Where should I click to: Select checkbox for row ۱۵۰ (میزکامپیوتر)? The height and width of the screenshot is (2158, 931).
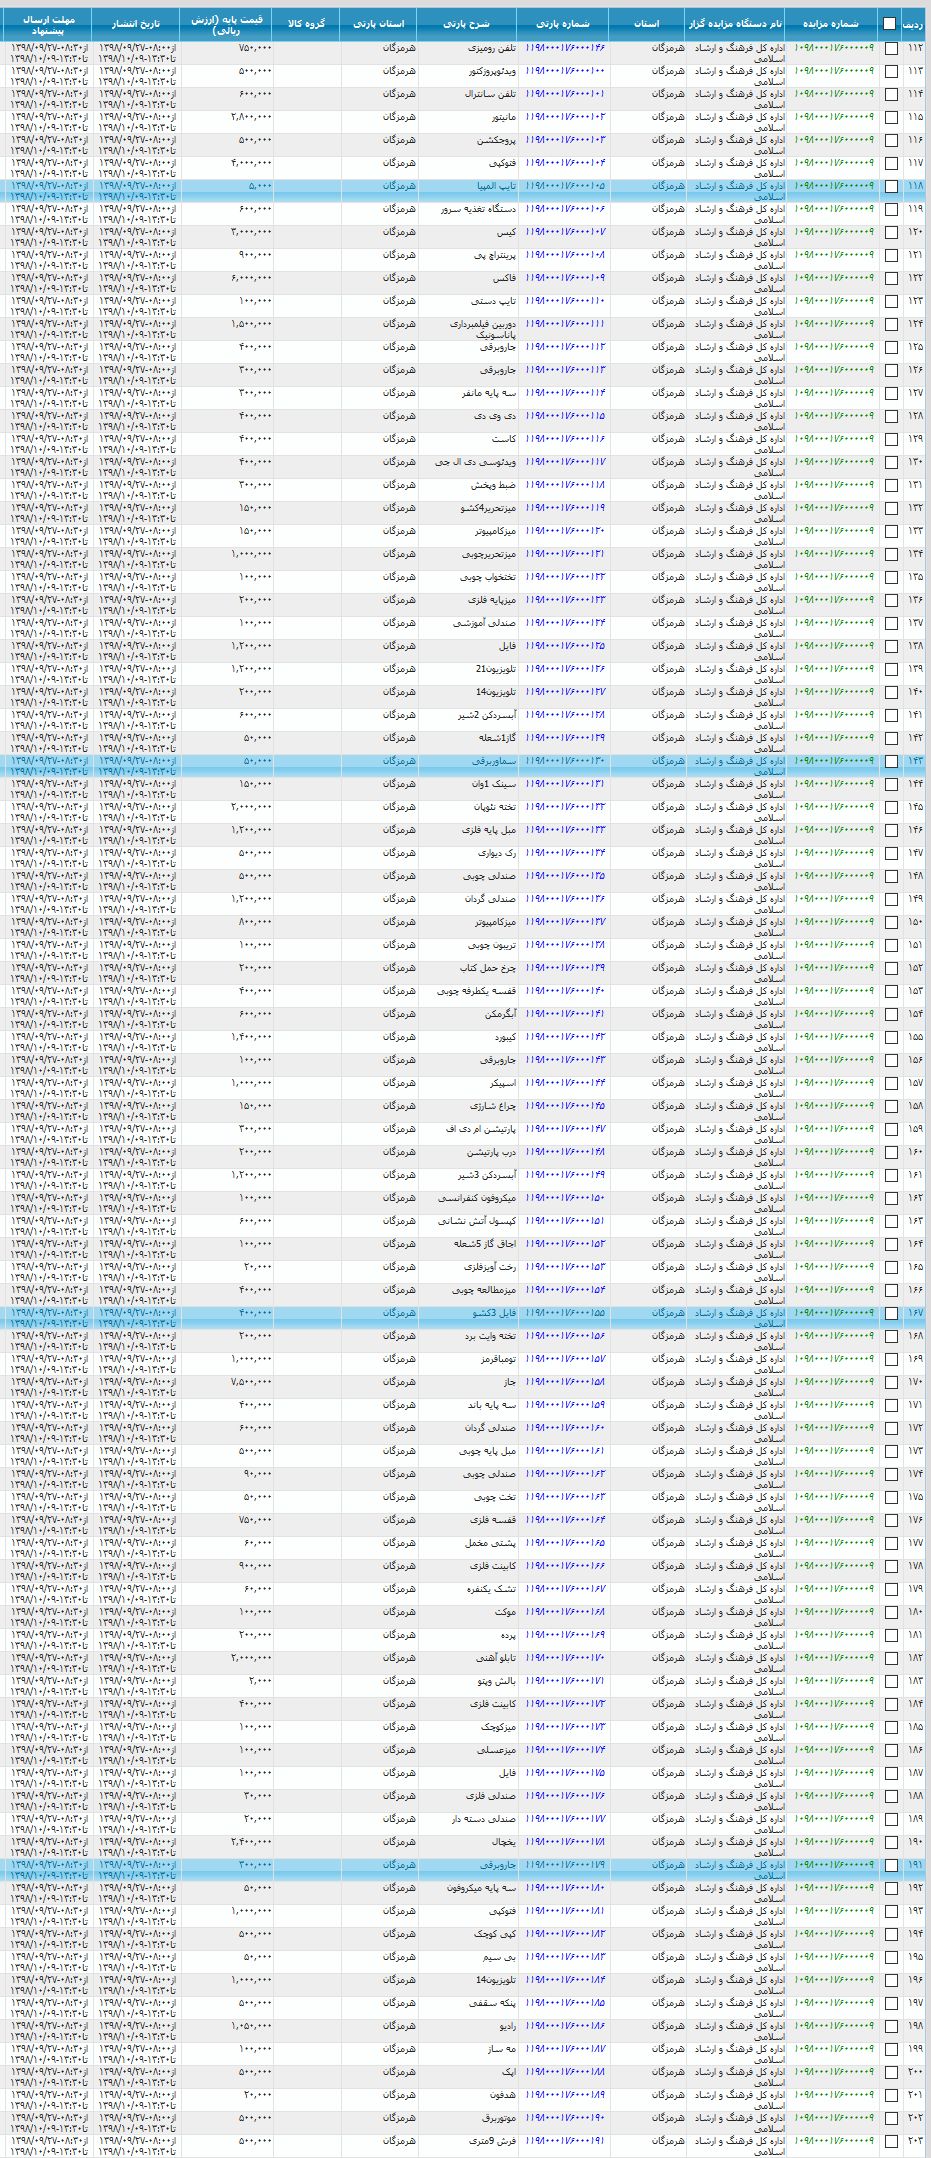(891, 923)
